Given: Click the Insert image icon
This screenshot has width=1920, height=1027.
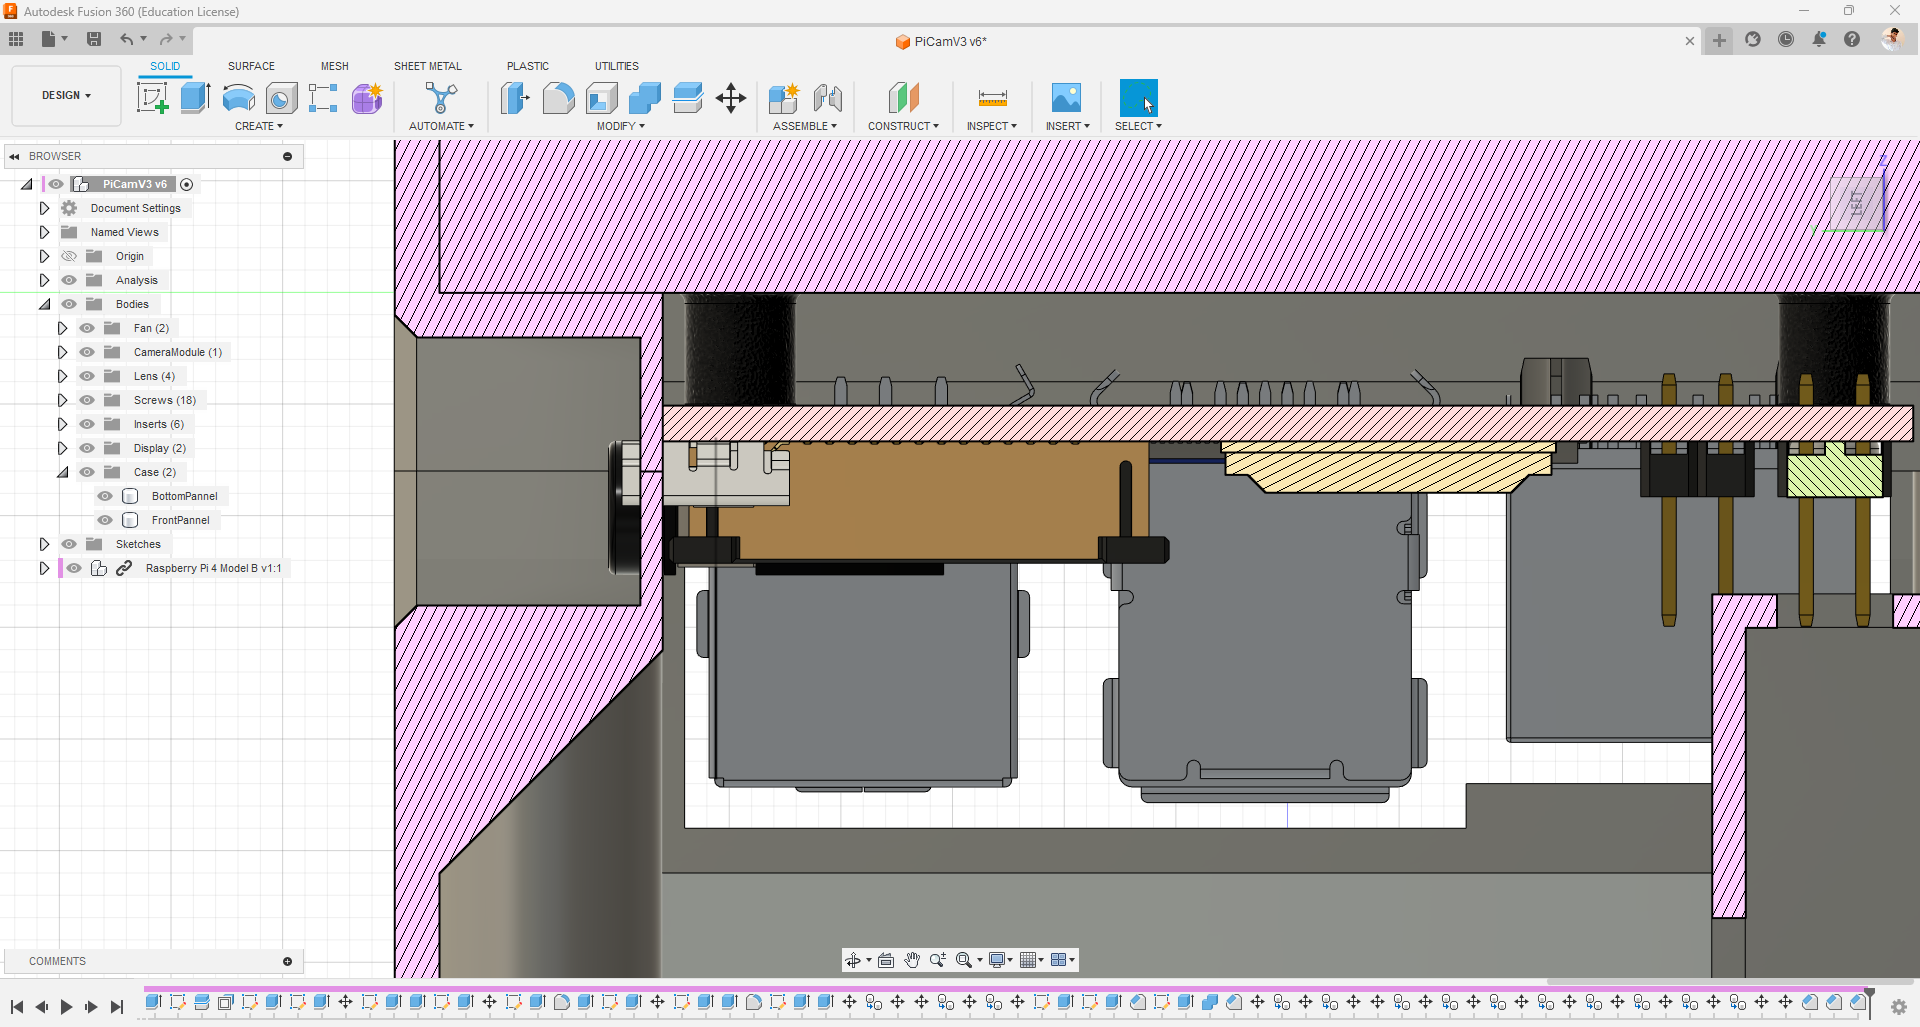Looking at the screenshot, I should click(x=1066, y=98).
